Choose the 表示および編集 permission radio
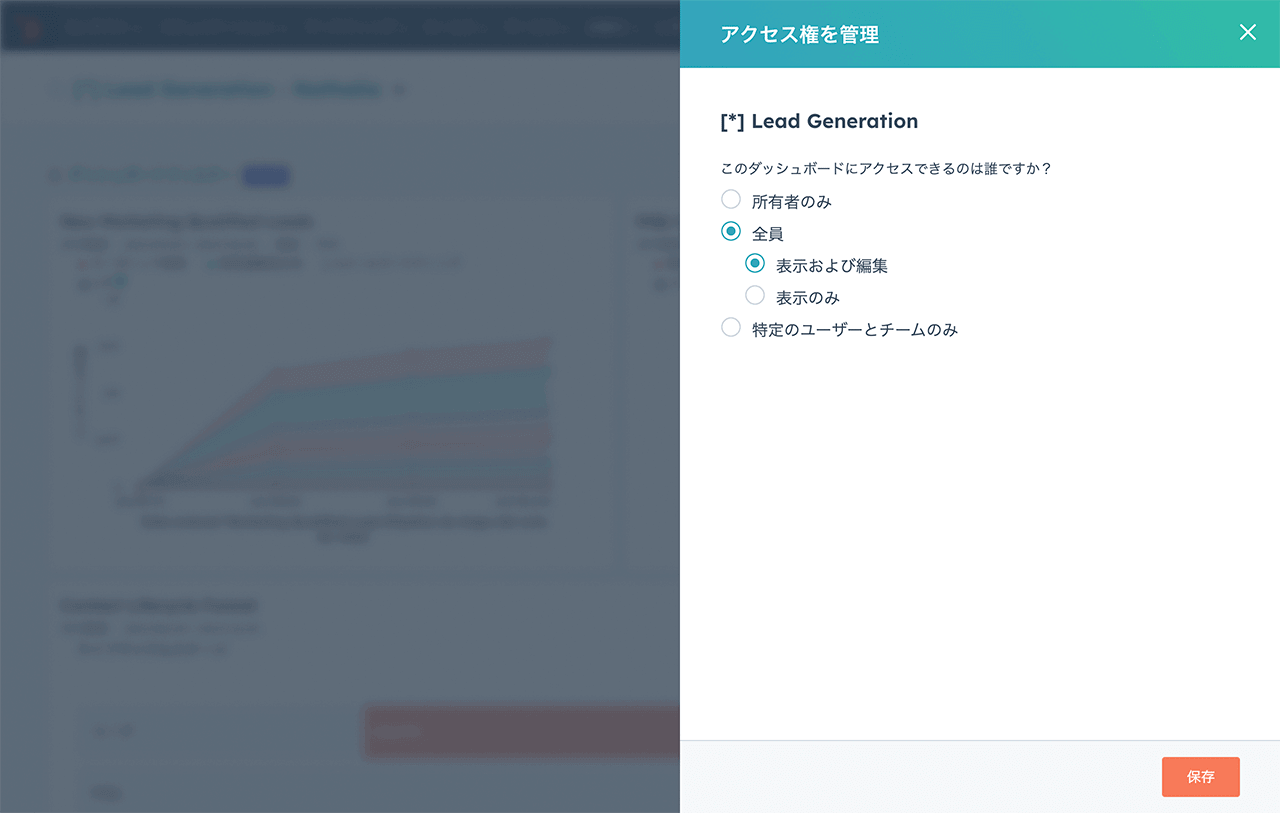Image resolution: width=1280 pixels, height=813 pixels. [x=755, y=264]
